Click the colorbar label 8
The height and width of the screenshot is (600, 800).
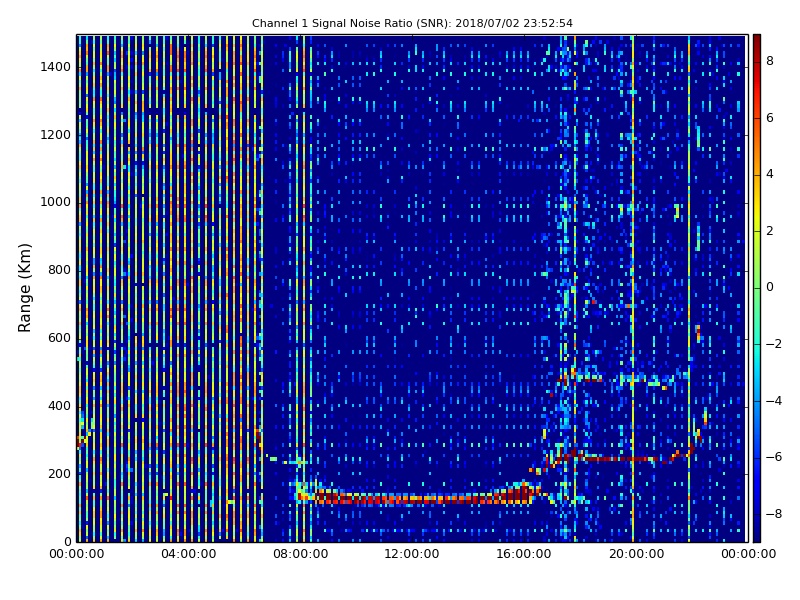point(770,61)
